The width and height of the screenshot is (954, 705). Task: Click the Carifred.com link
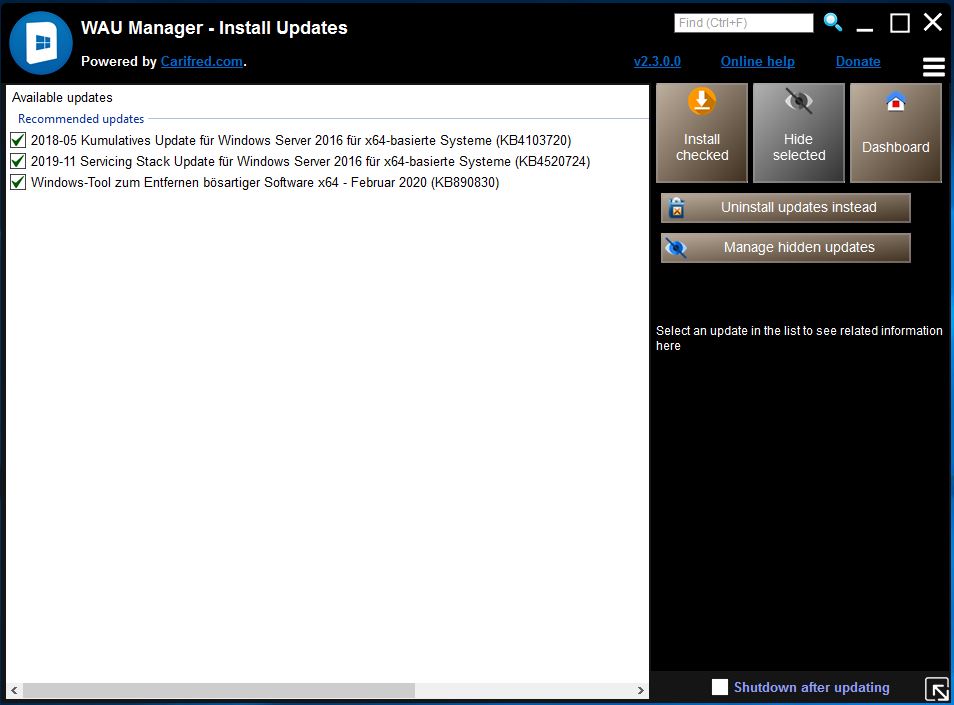pyautogui.click(x=201, y=62)
